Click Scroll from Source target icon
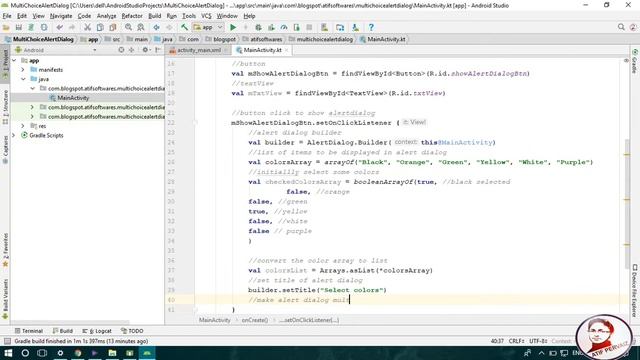 pyautogui.click(x=121, y=50)
